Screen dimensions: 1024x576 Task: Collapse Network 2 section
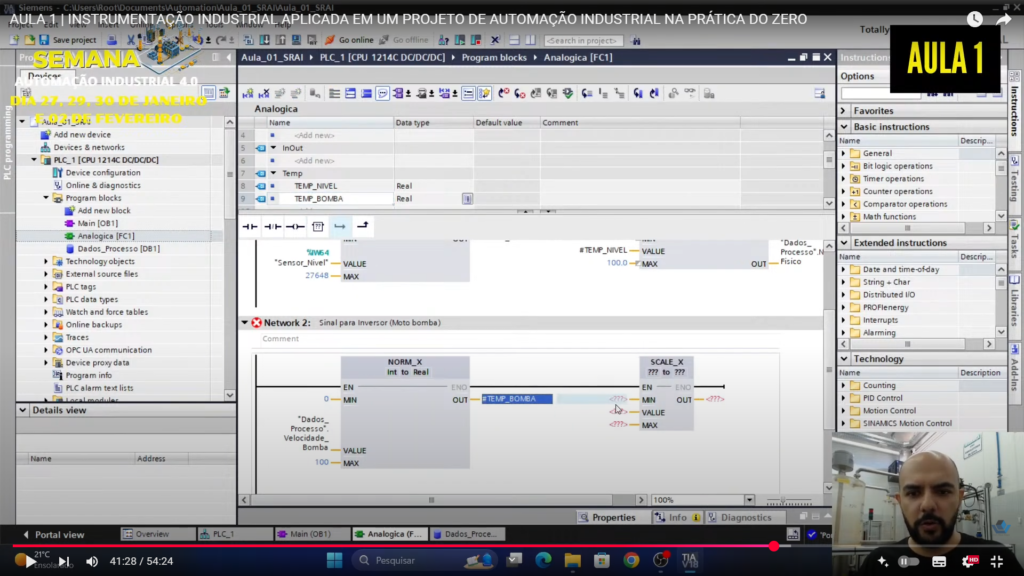click(x=245, y=323)
